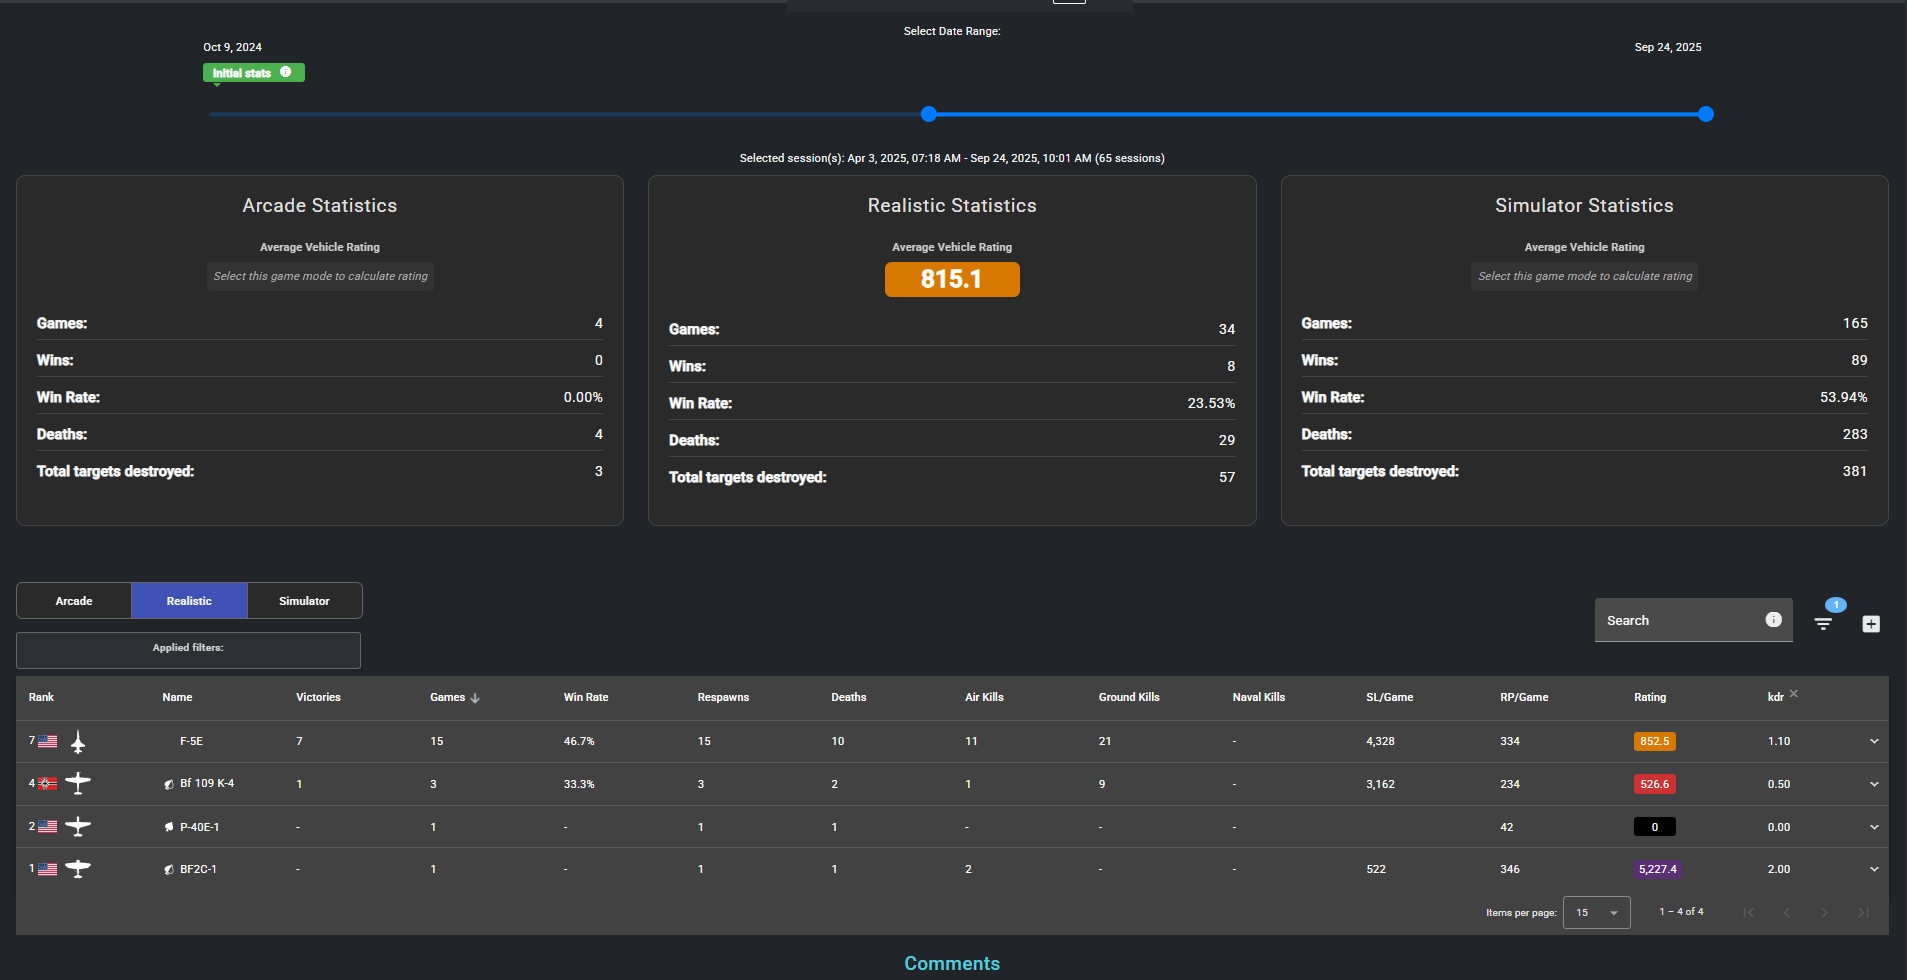Screen dimensions: 1907x980
Task: Click the premium marker beside Bf 109 K-4
Action: (x=169, y=784)
